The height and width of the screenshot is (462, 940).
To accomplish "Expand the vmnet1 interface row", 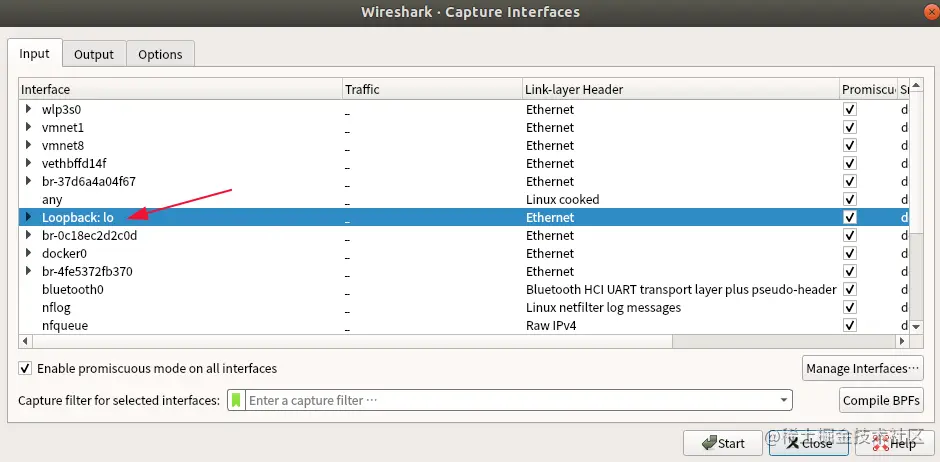I will 28,127.
